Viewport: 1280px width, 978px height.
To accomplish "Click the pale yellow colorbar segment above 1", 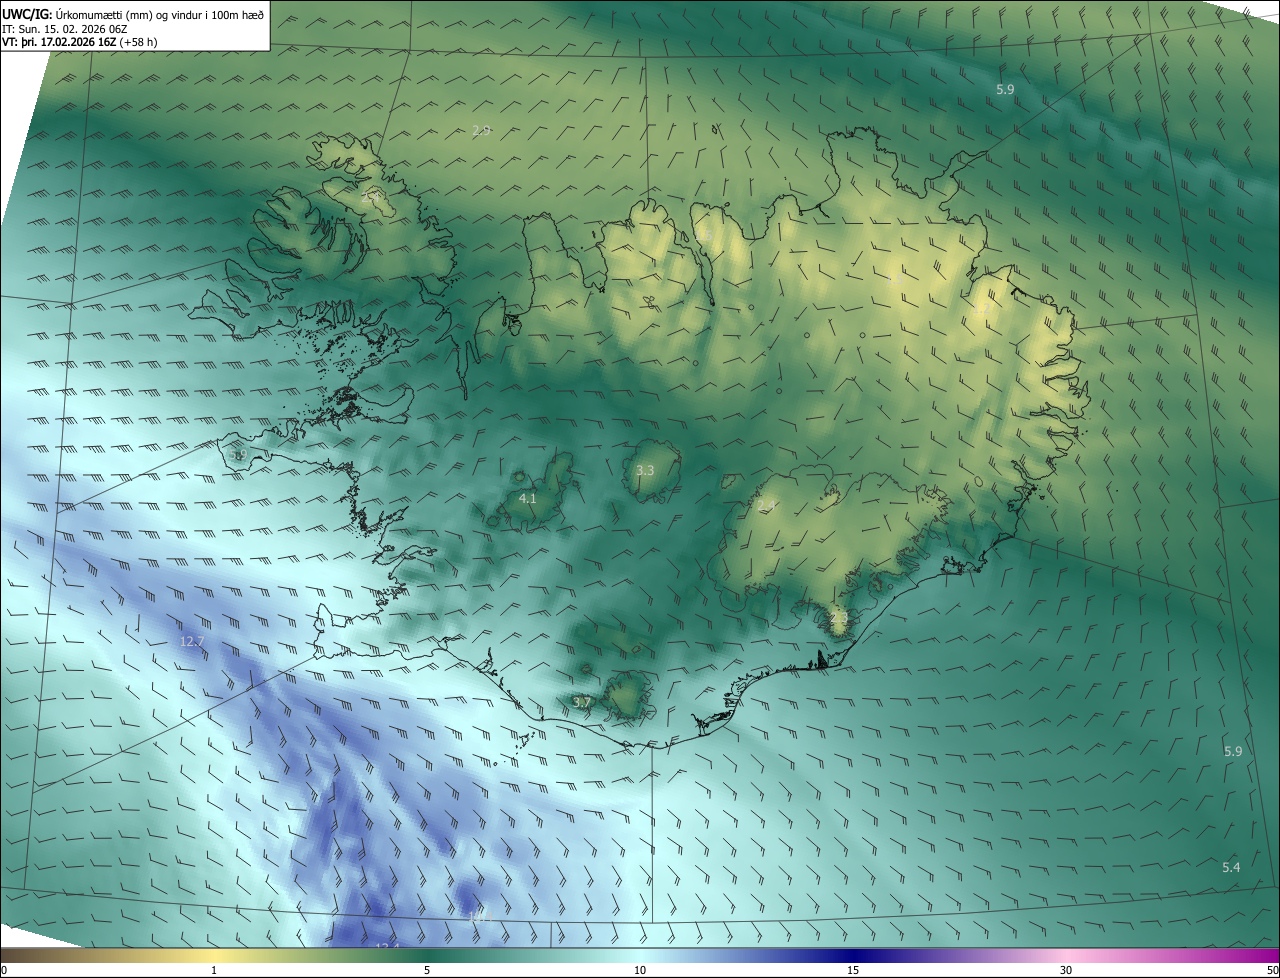I will tap(214, 956).
